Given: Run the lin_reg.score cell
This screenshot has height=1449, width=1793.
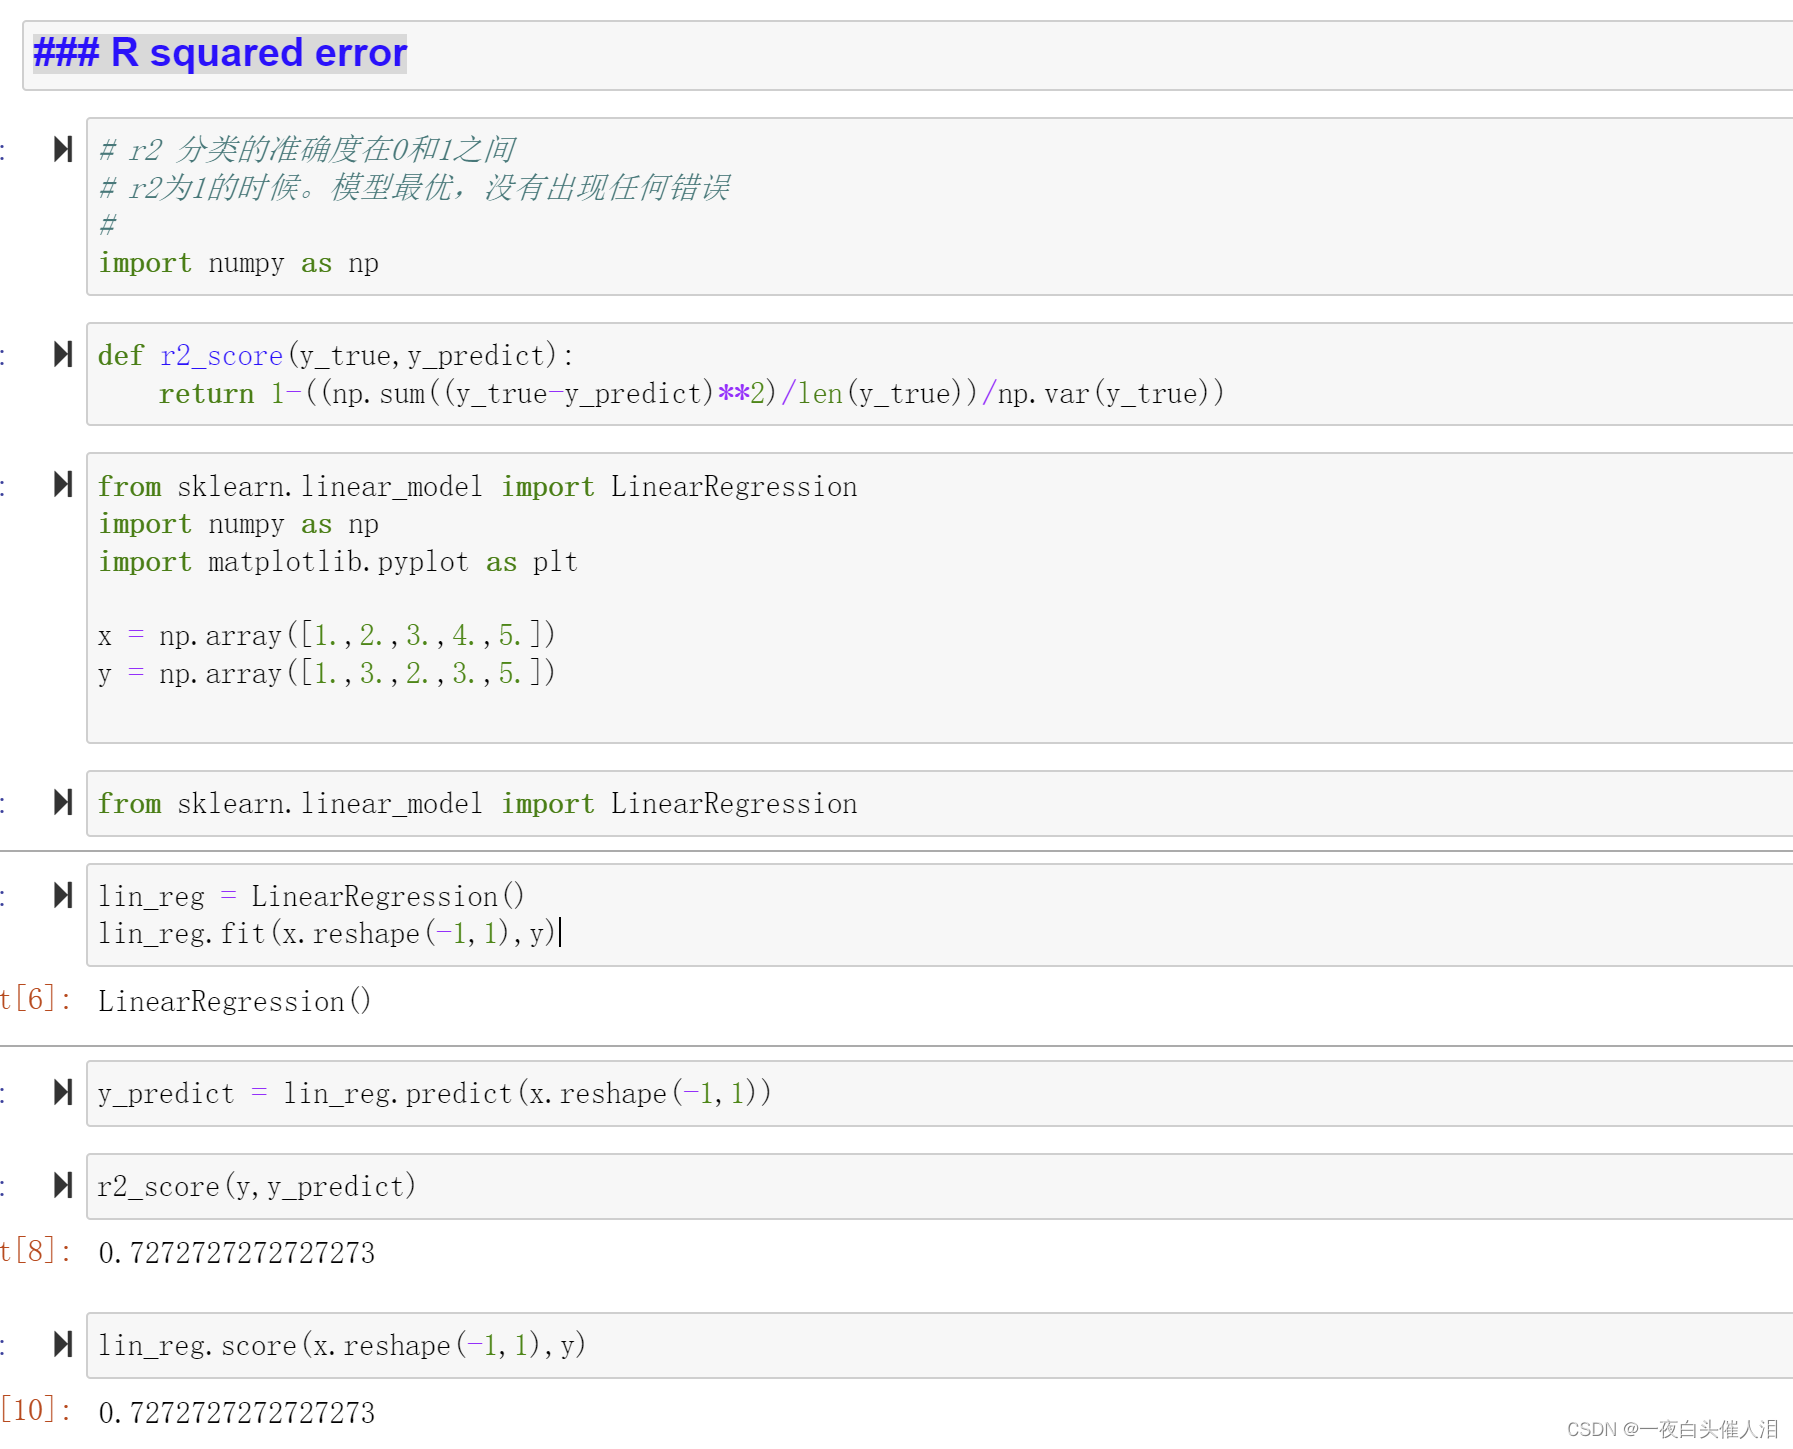Looking at the screenshot, I should tap(63, 1344).
